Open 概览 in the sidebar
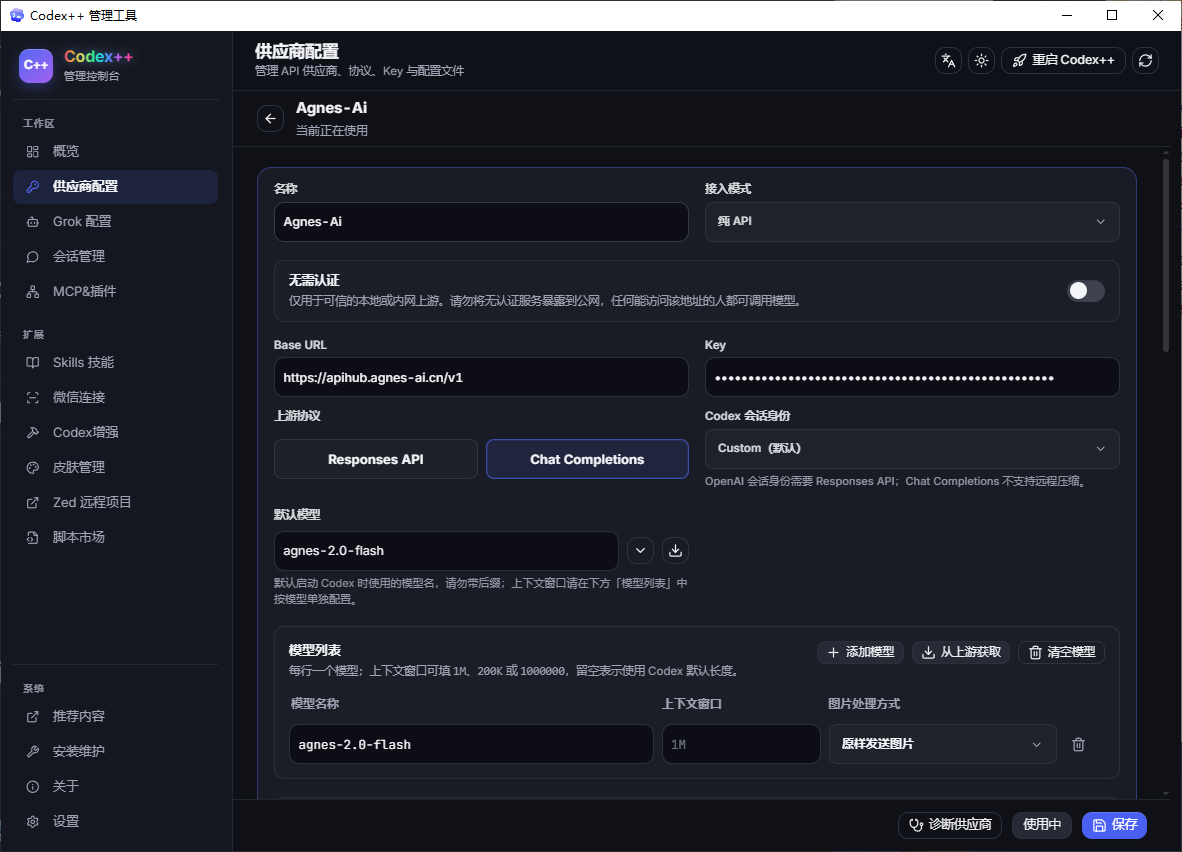This screenshot has width=1182, height=852. pyautogui.click(x=115, y=152)
